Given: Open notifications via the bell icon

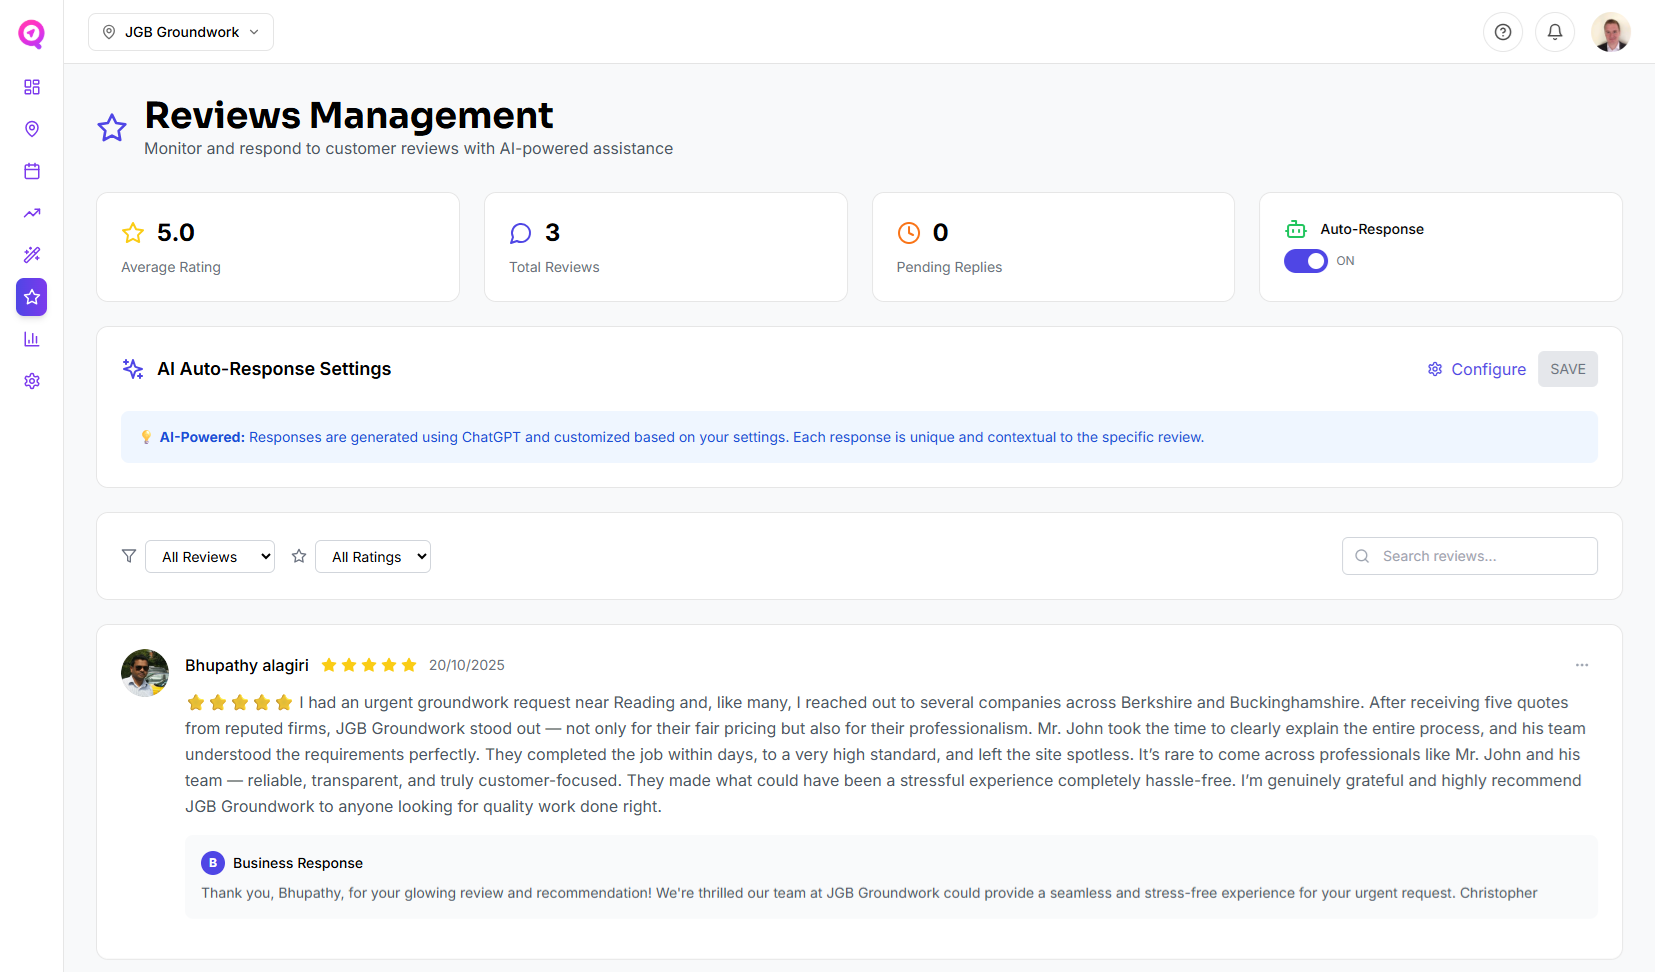Looking at the screenshot, I should 1555,31.
